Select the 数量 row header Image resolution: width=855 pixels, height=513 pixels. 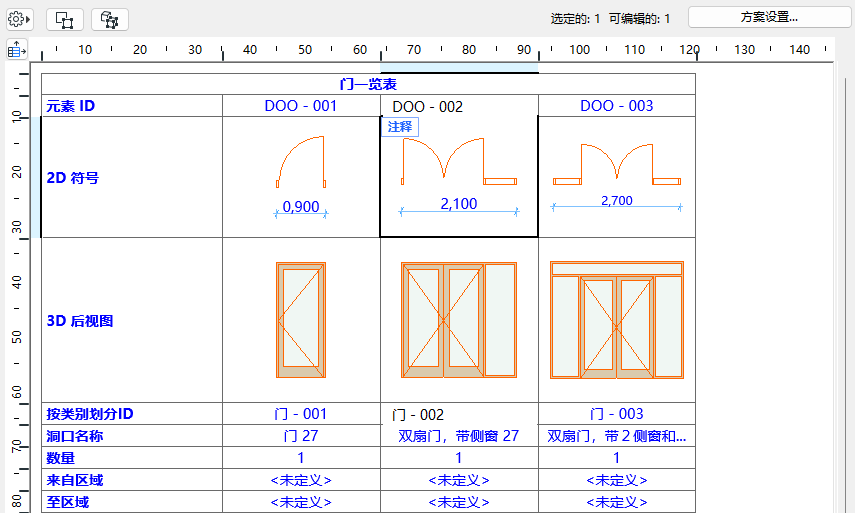[x=132, y=458]
